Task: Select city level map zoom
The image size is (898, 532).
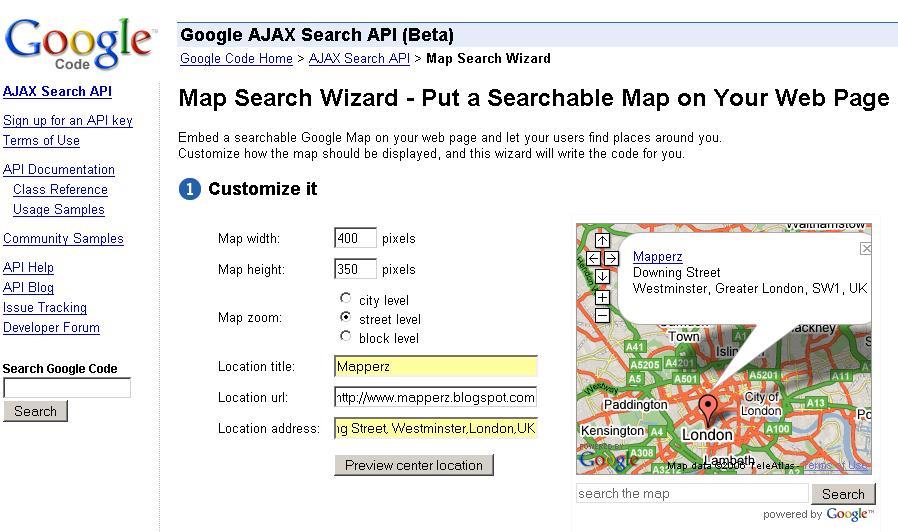Action: (x=345, y=298)
